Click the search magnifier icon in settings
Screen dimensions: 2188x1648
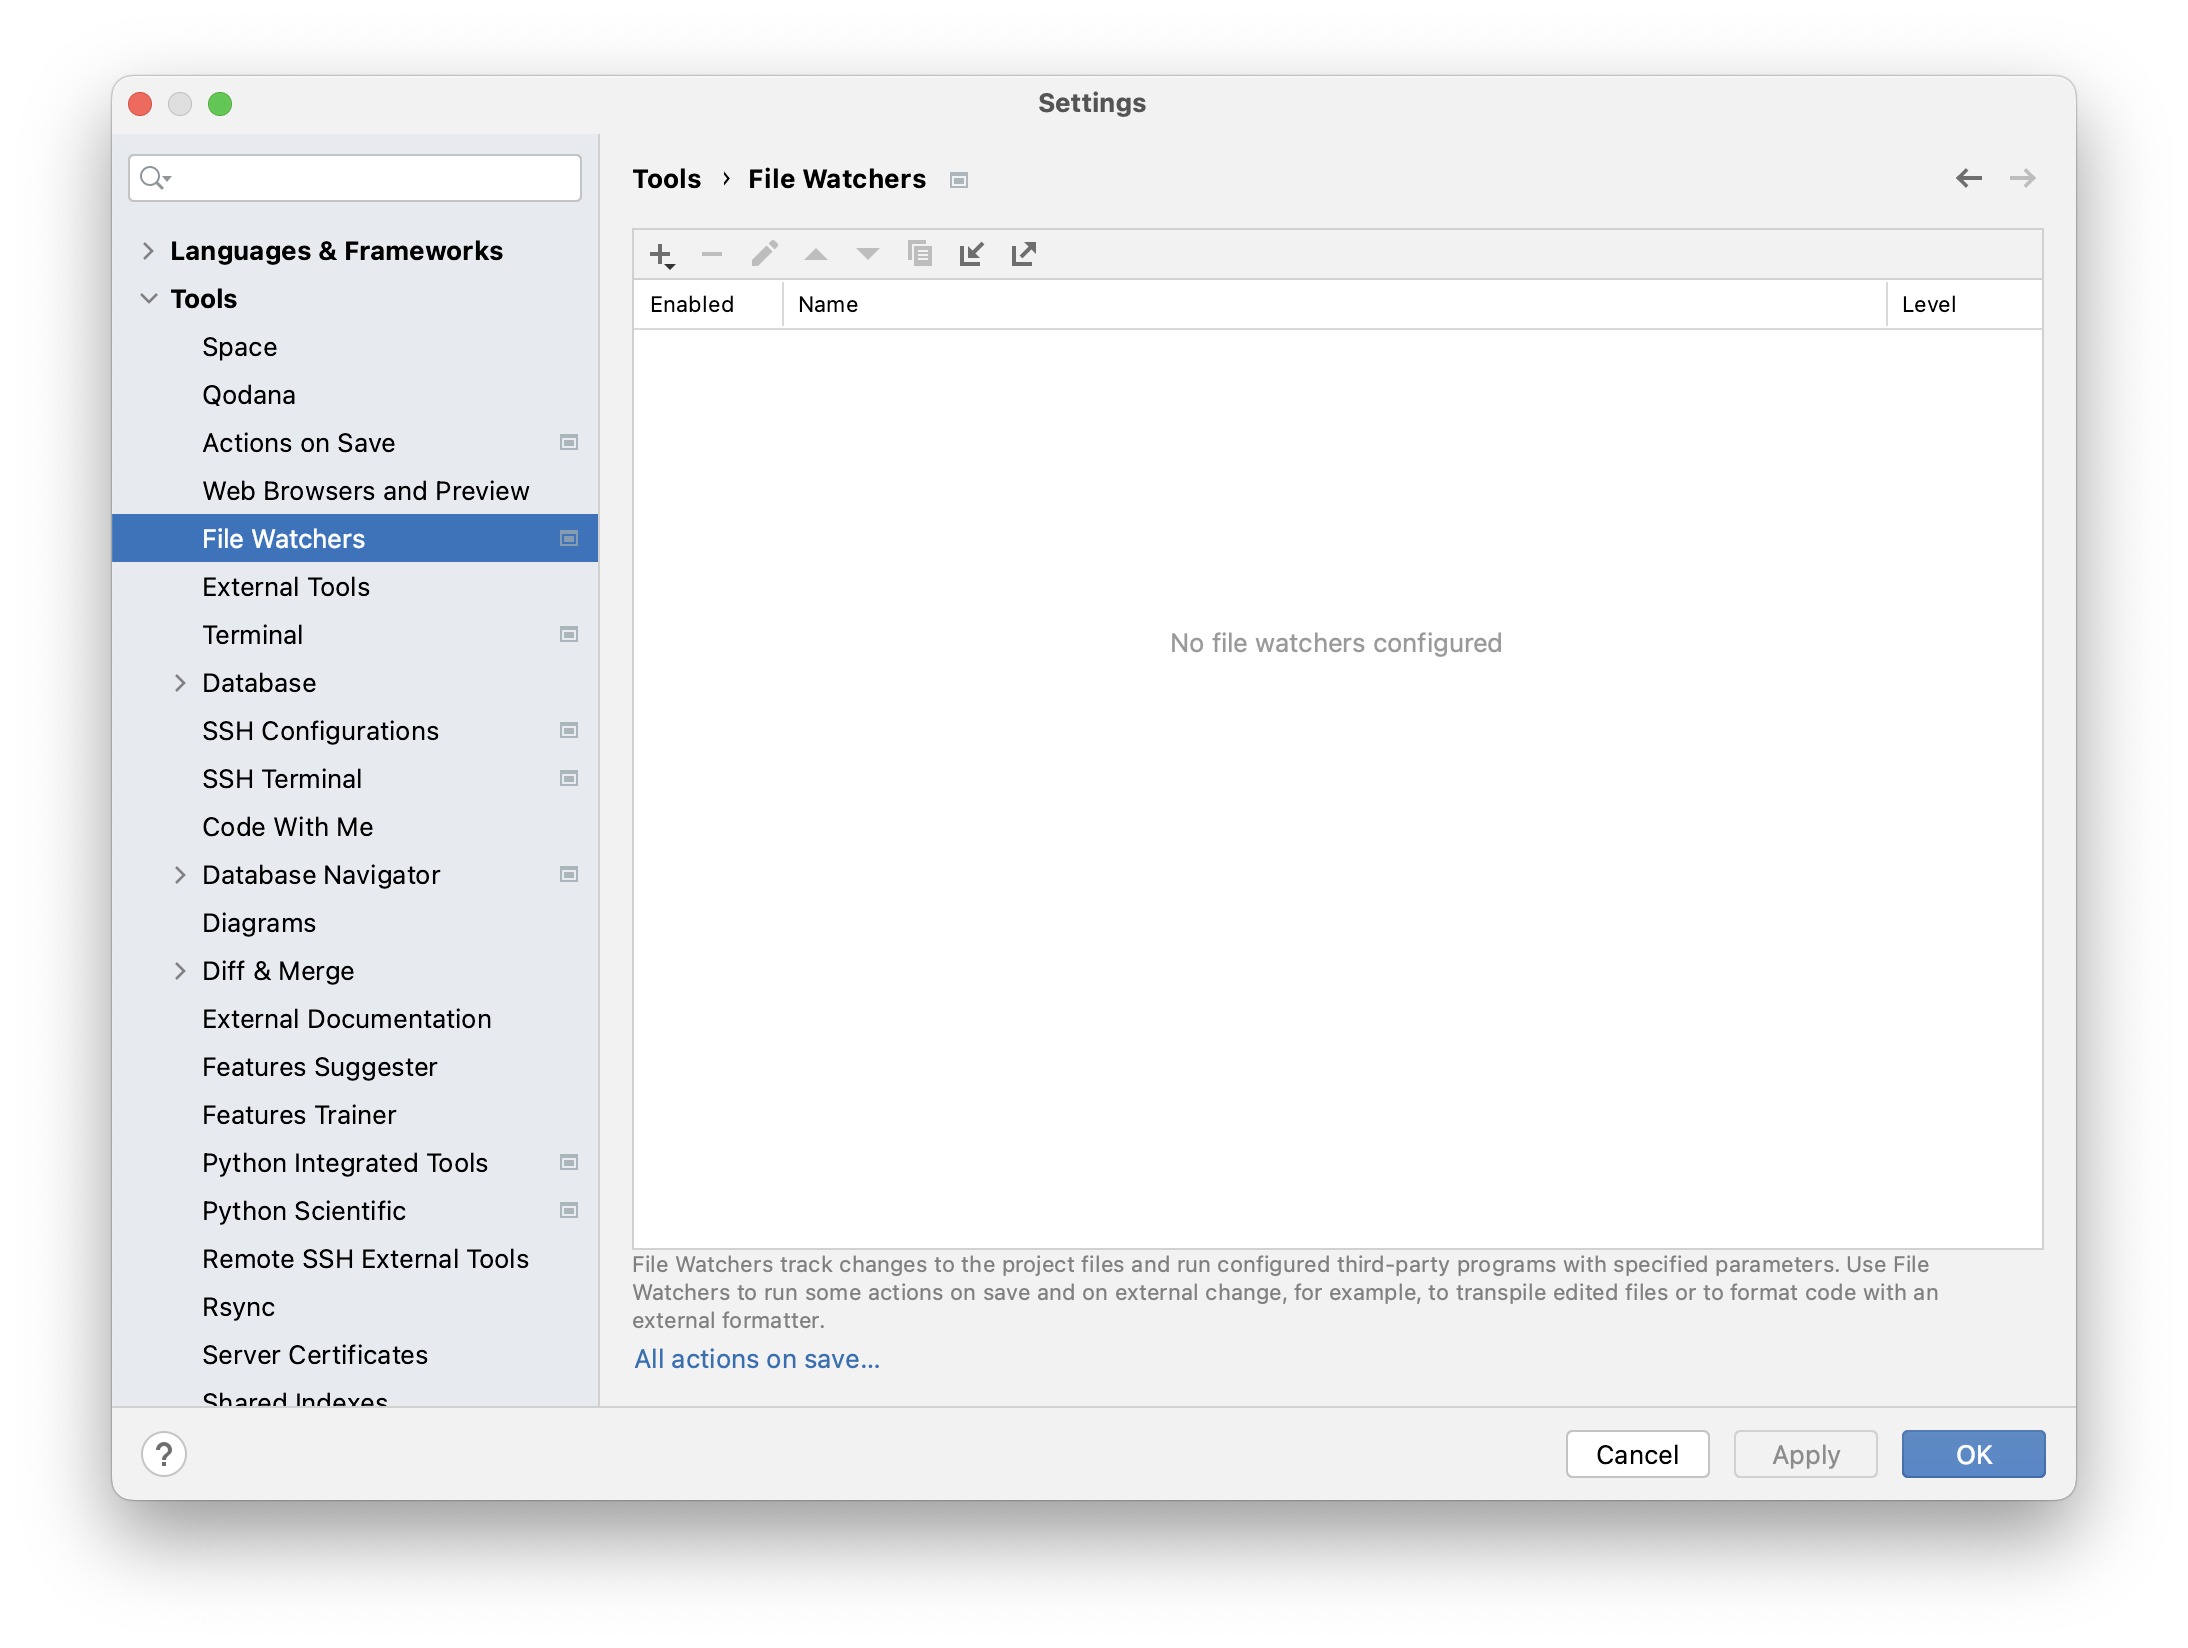point(154,178)
